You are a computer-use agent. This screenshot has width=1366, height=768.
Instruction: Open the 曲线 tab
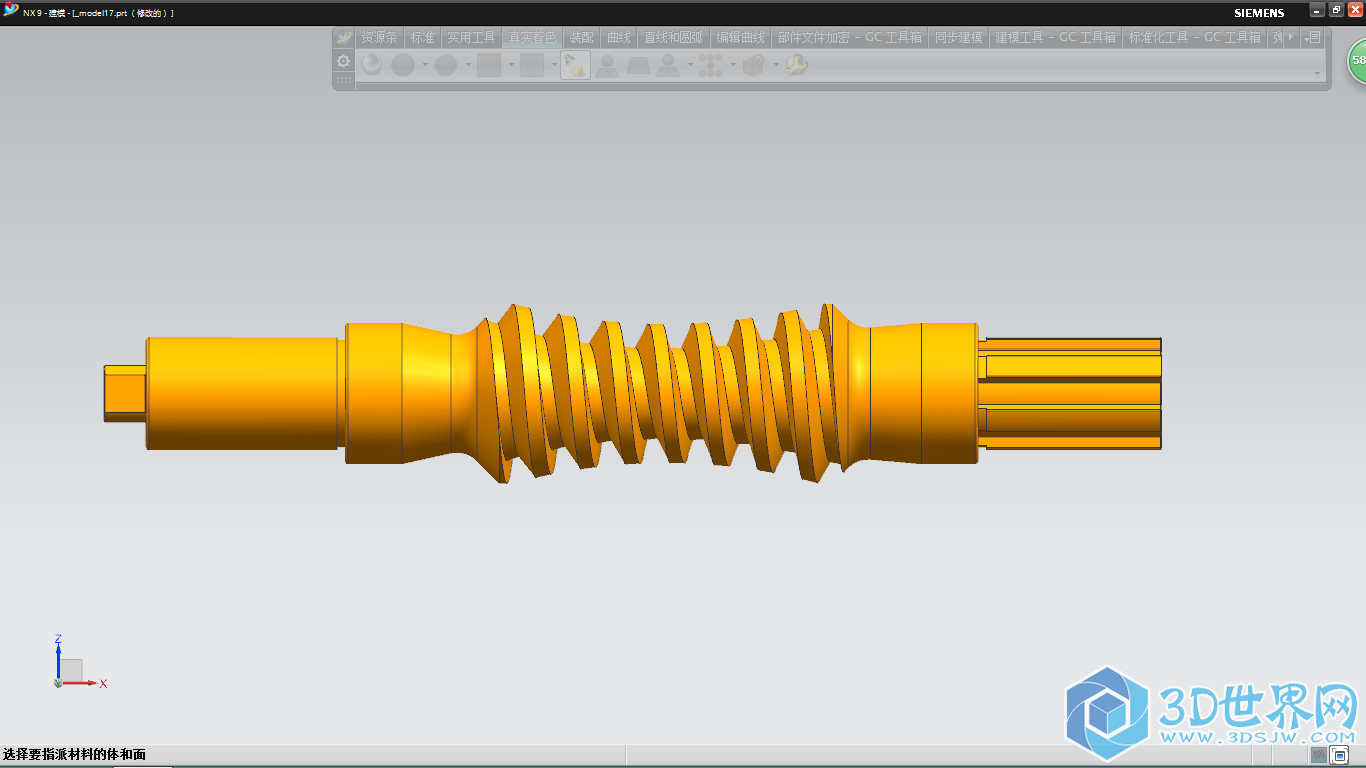point(619,37)
